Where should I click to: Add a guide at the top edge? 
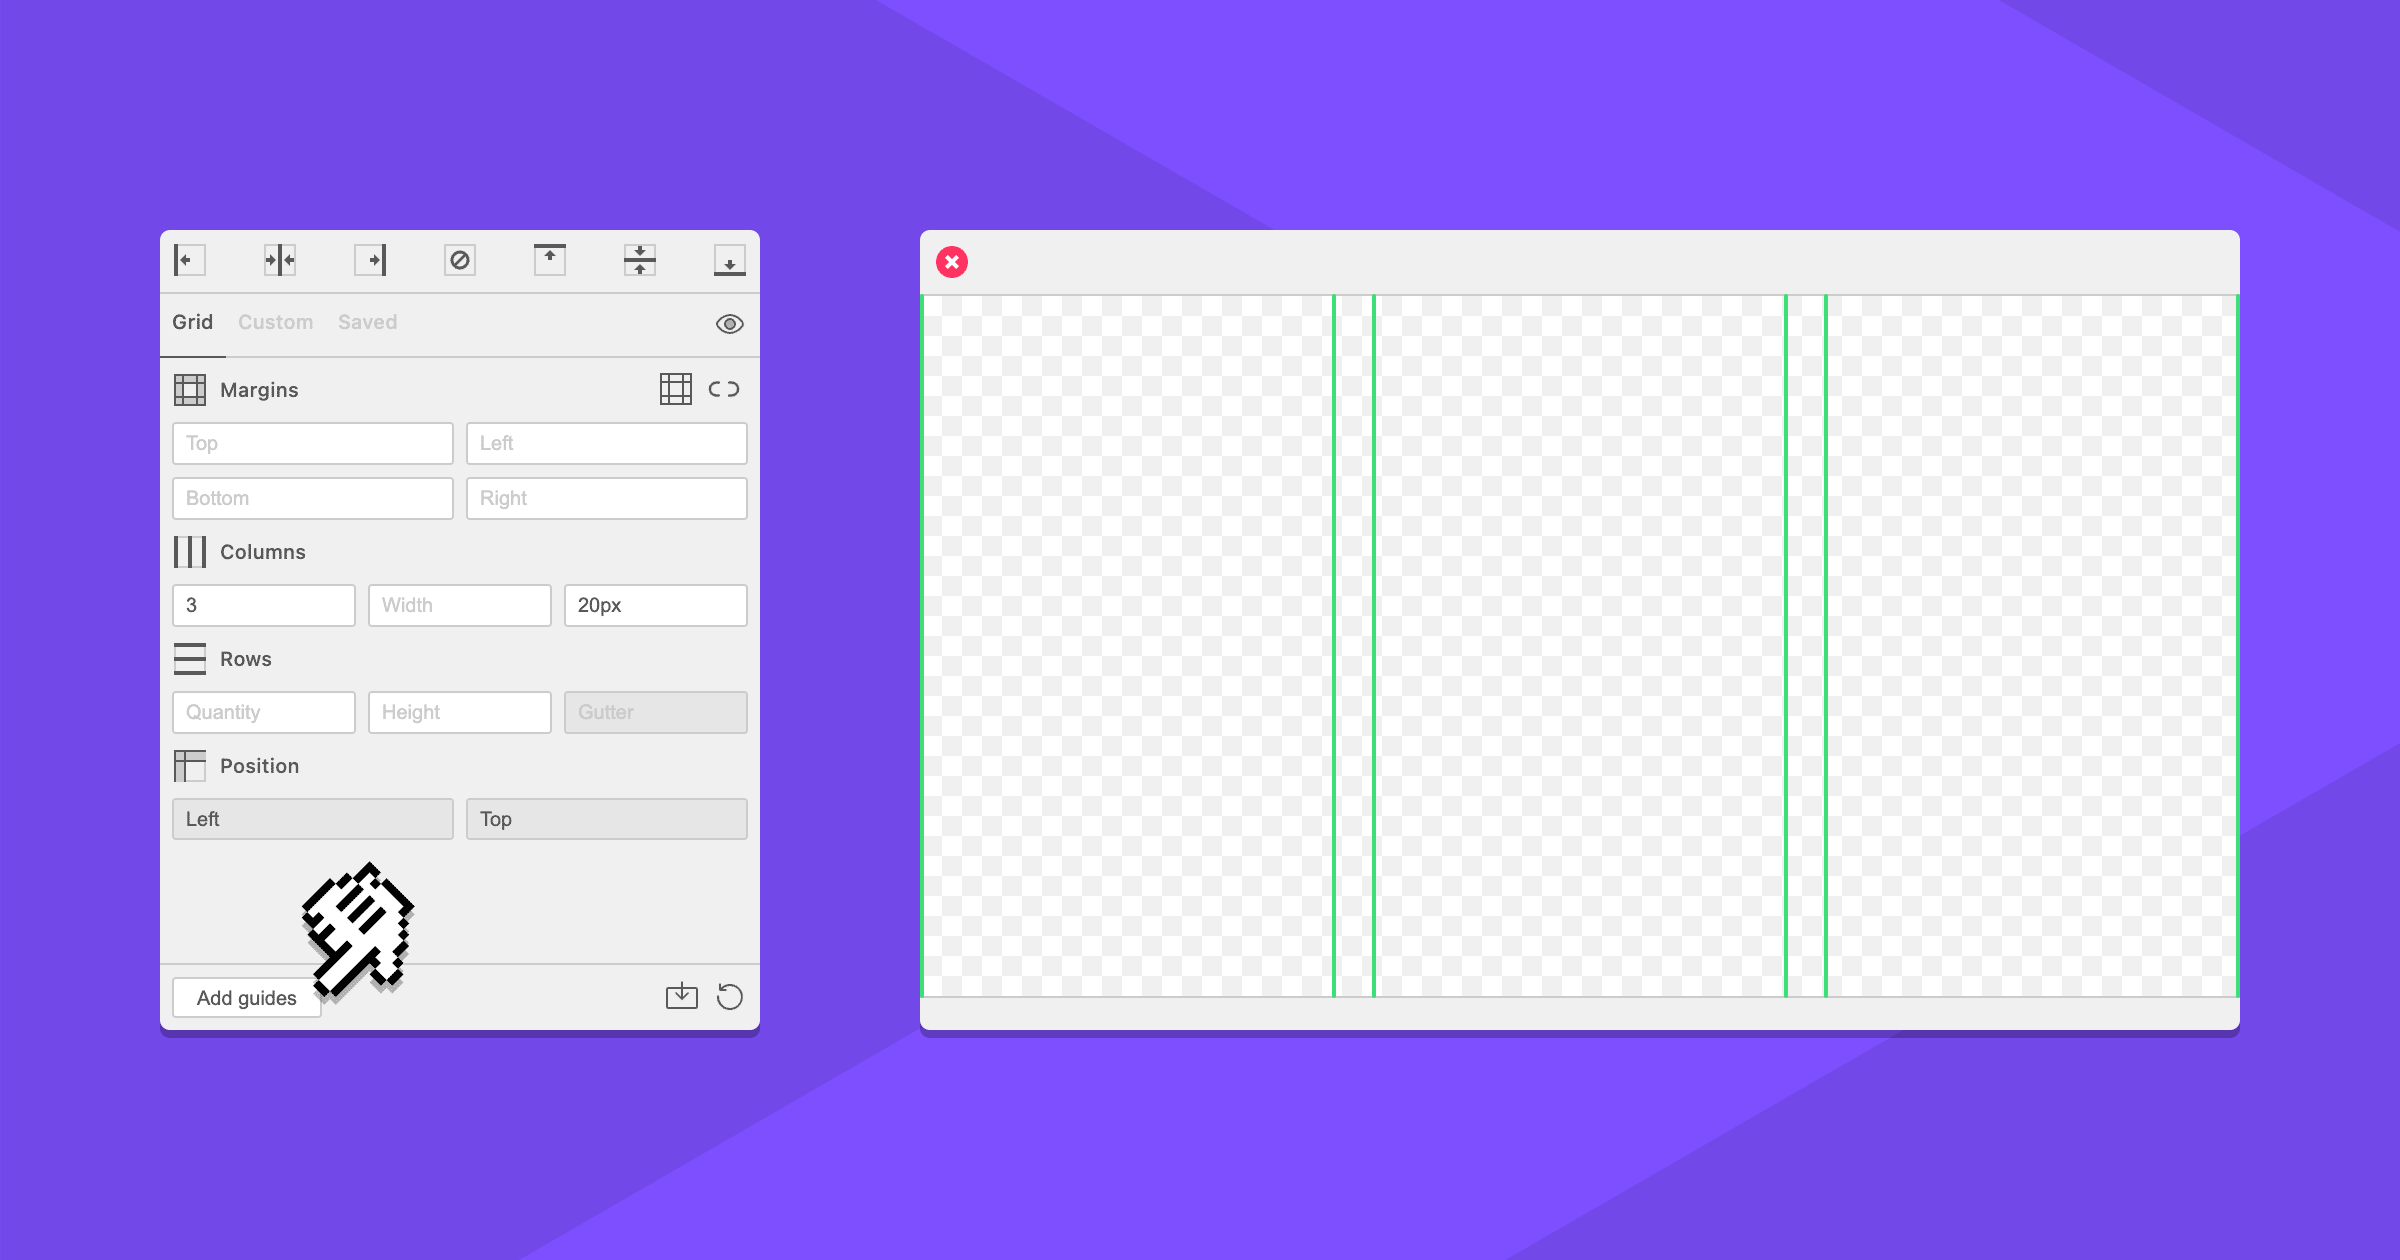550,260
